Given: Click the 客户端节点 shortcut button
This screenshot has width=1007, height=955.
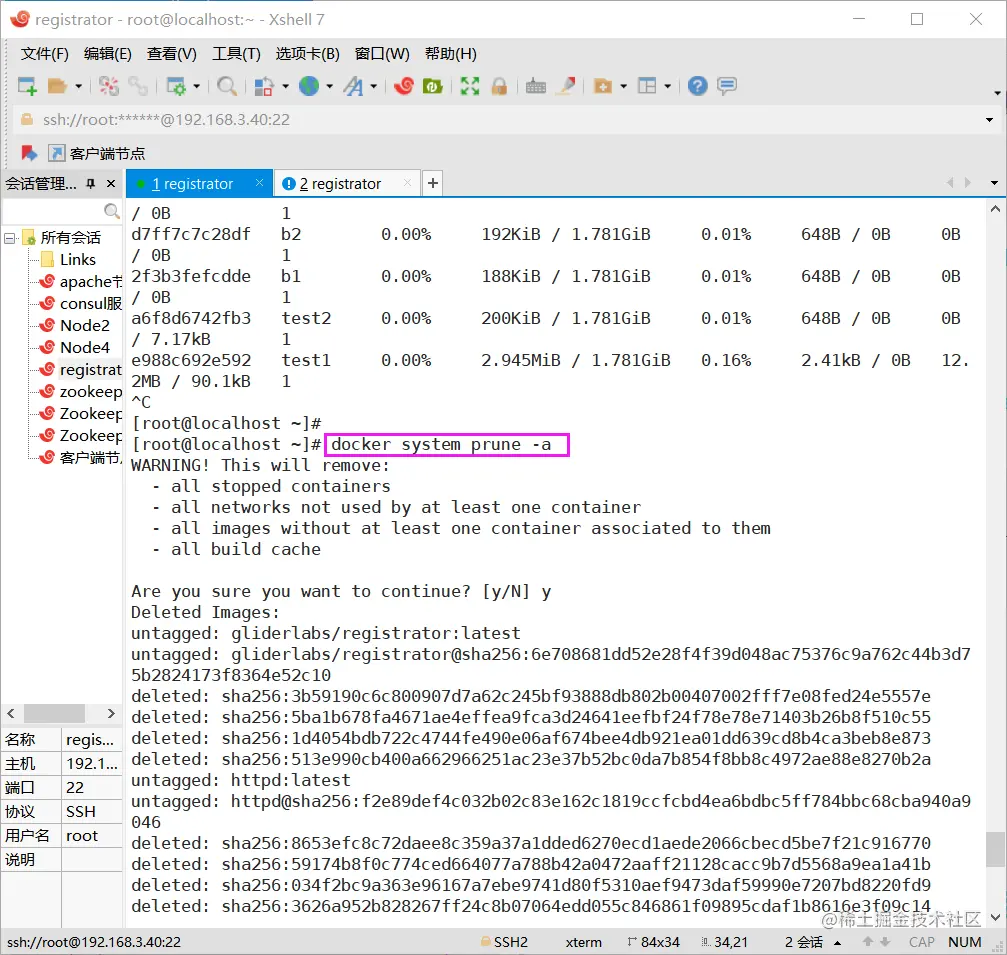Looking at the screenshot, I should pyautogui.click(x=97, y=153).
